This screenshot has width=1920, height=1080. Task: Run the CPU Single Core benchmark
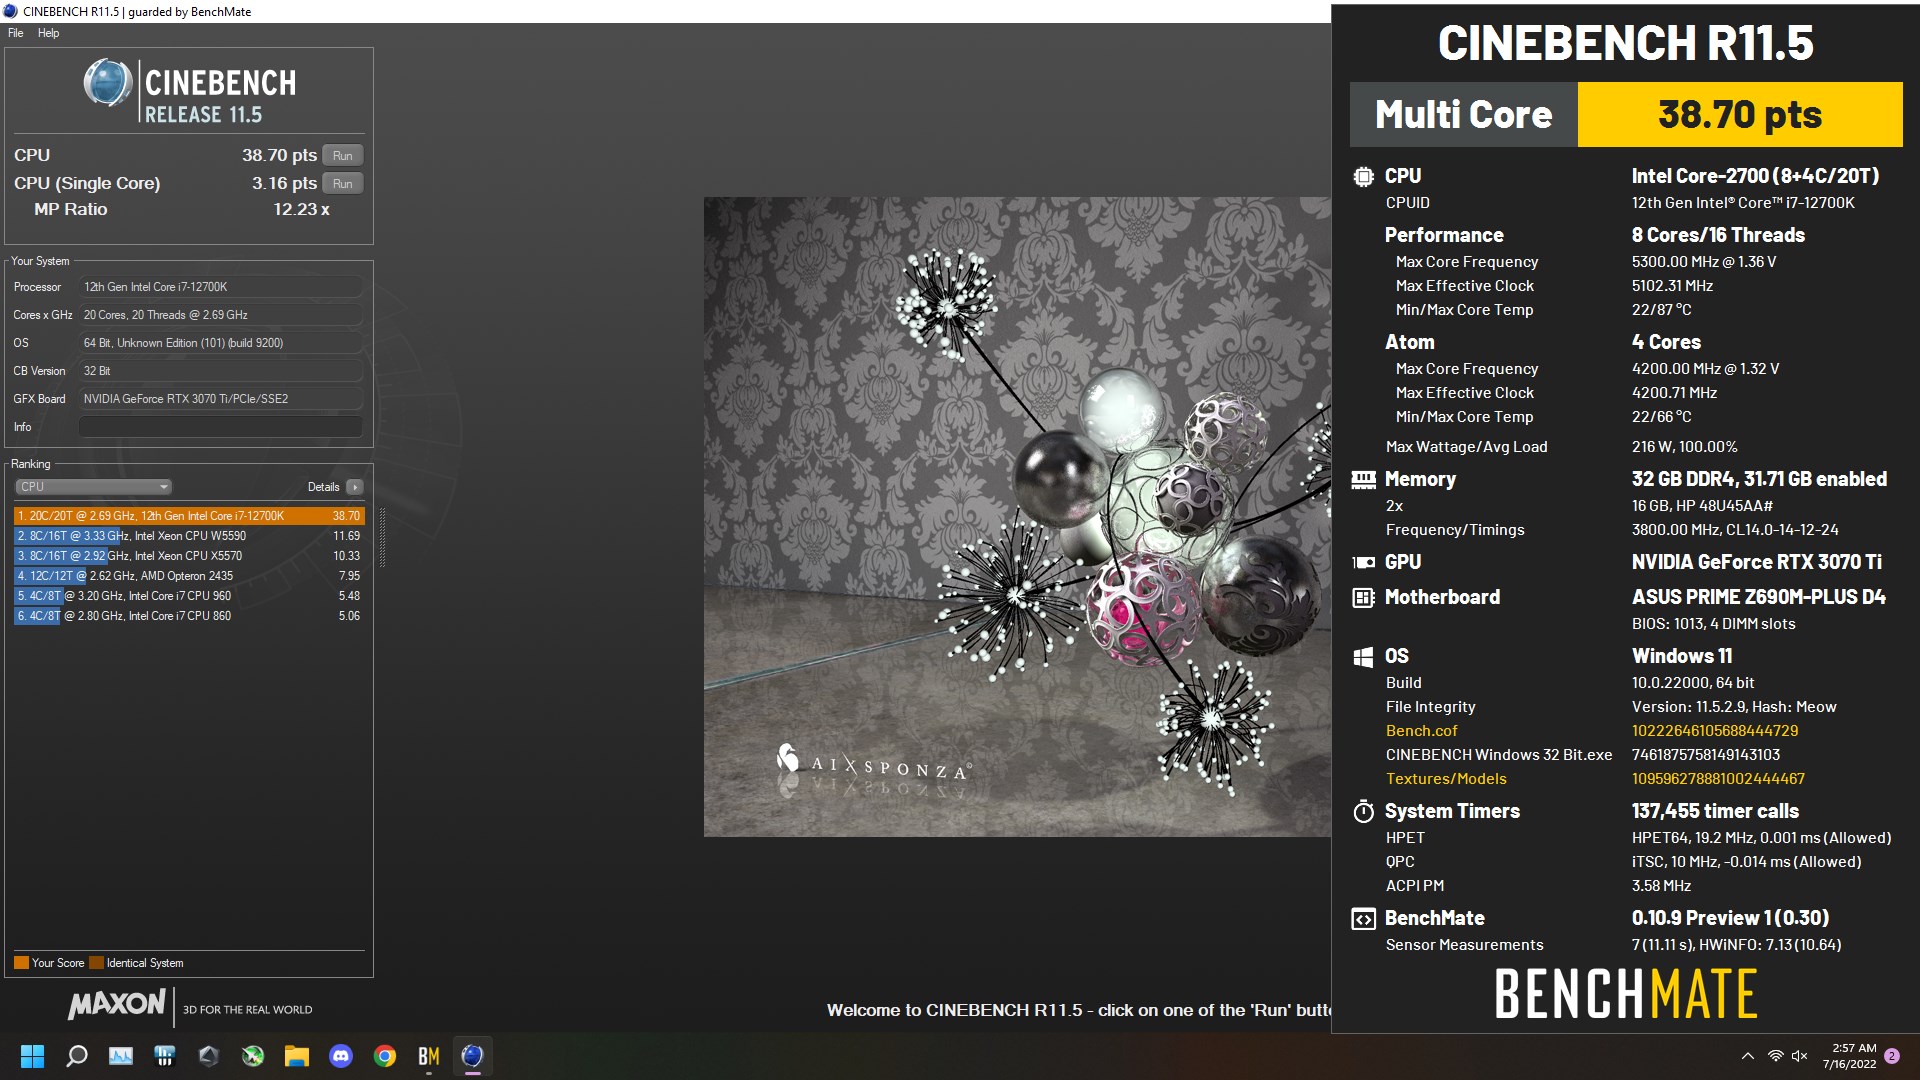(x=343, y=184)
